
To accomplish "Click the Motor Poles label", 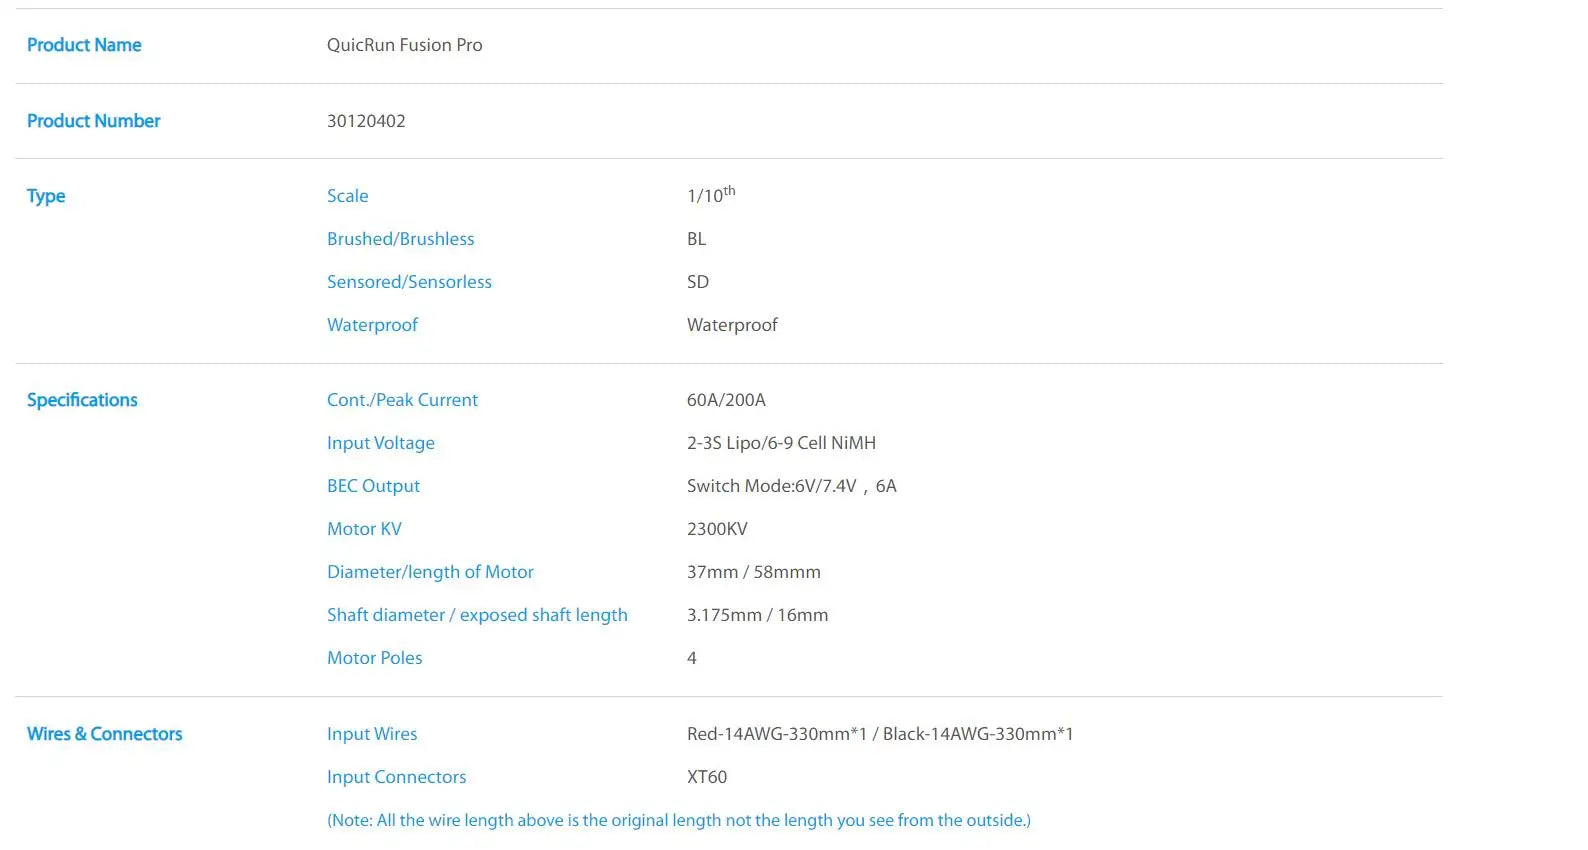I will (374, 658).
